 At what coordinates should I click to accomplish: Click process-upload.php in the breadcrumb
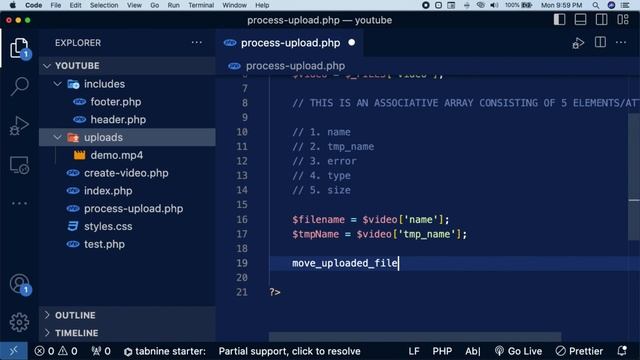click(x=295, y=66)
